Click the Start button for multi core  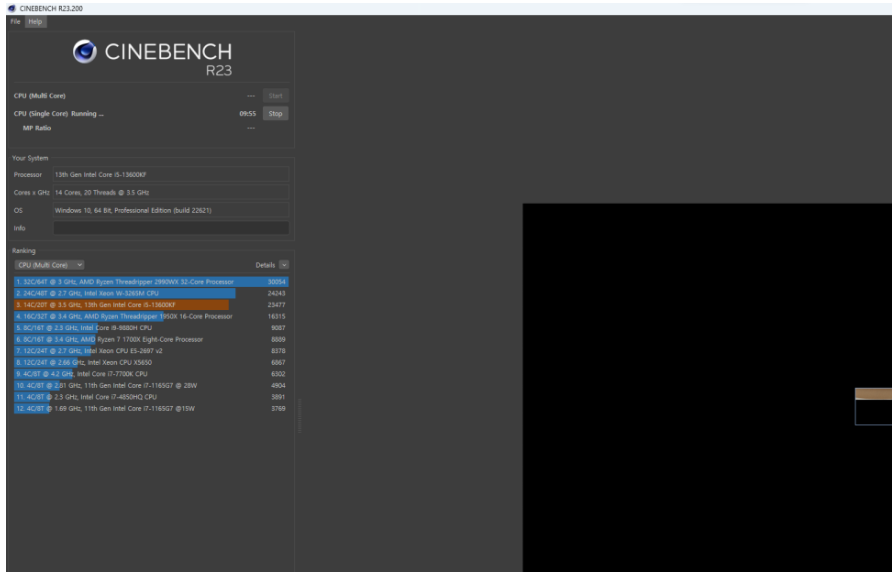click(x=275, y=96)
